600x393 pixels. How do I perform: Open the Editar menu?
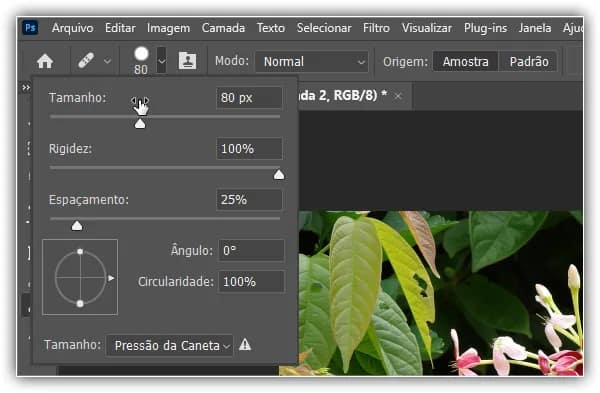pos(120,28)
